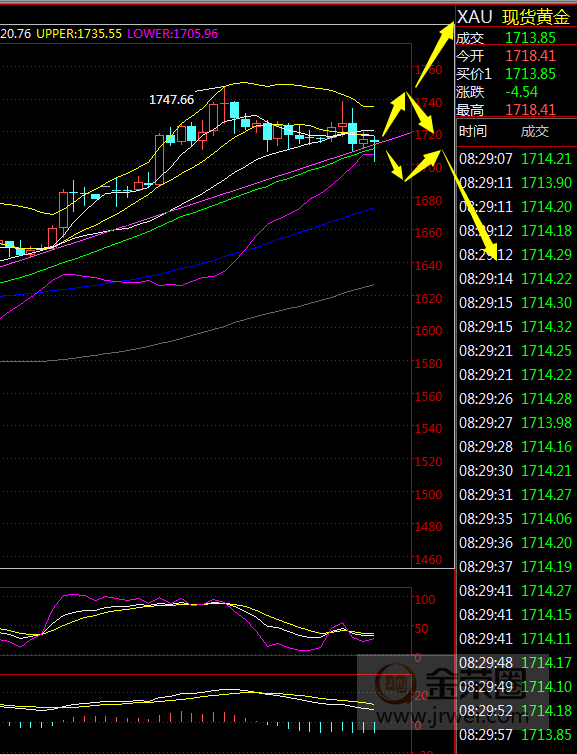The image size is (577, 754).
Task: Select tick row 08:29:28 at 1714.16
Action: pos(515,447)
